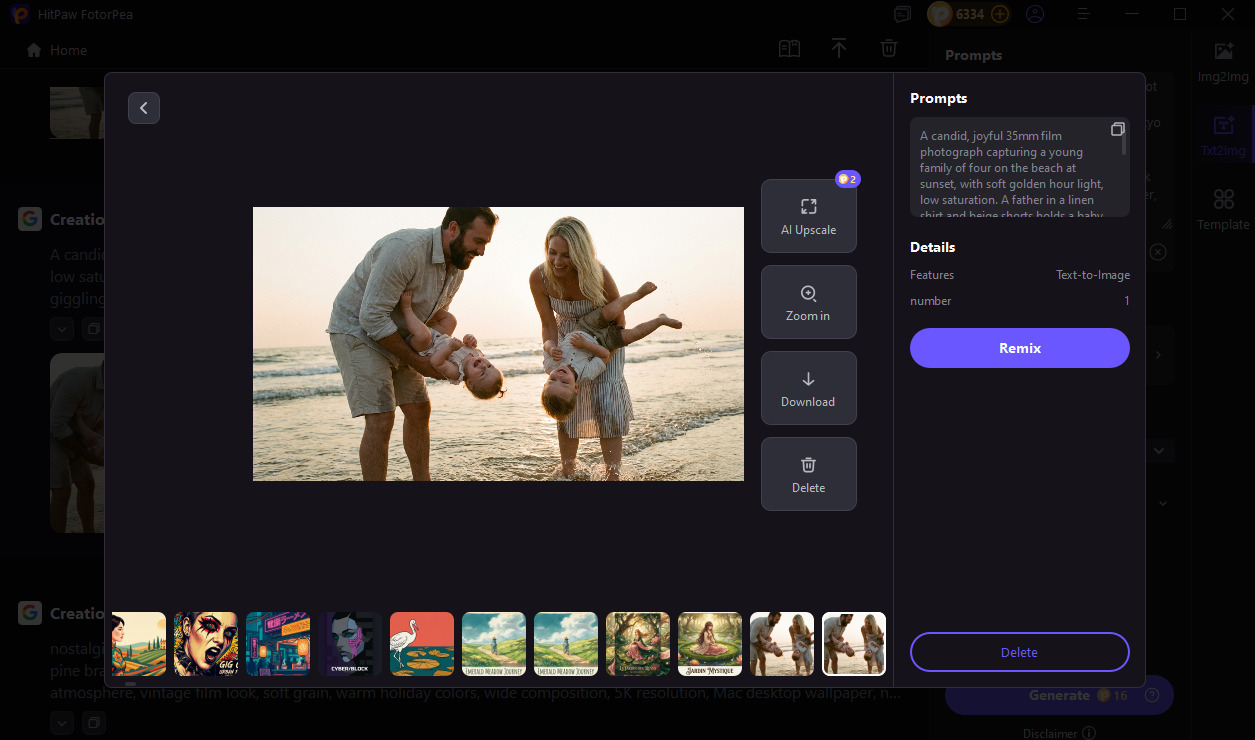Download the generated beach photo
1255x740 pixels.
point(808,388)
